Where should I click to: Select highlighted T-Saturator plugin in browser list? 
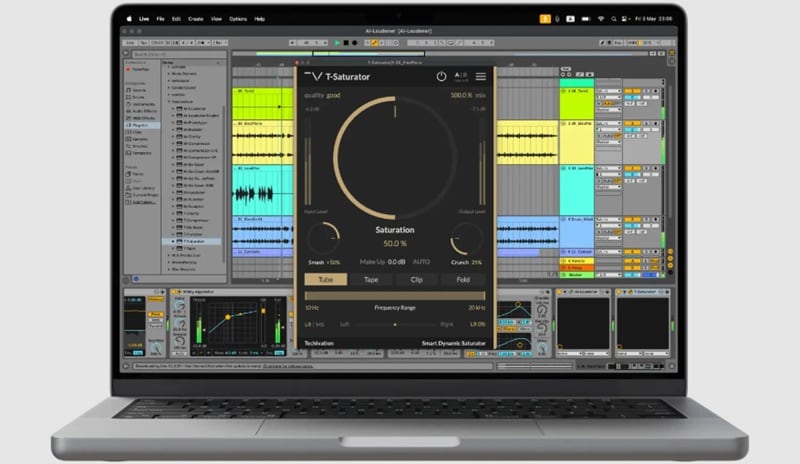click(x=192, y=241)
